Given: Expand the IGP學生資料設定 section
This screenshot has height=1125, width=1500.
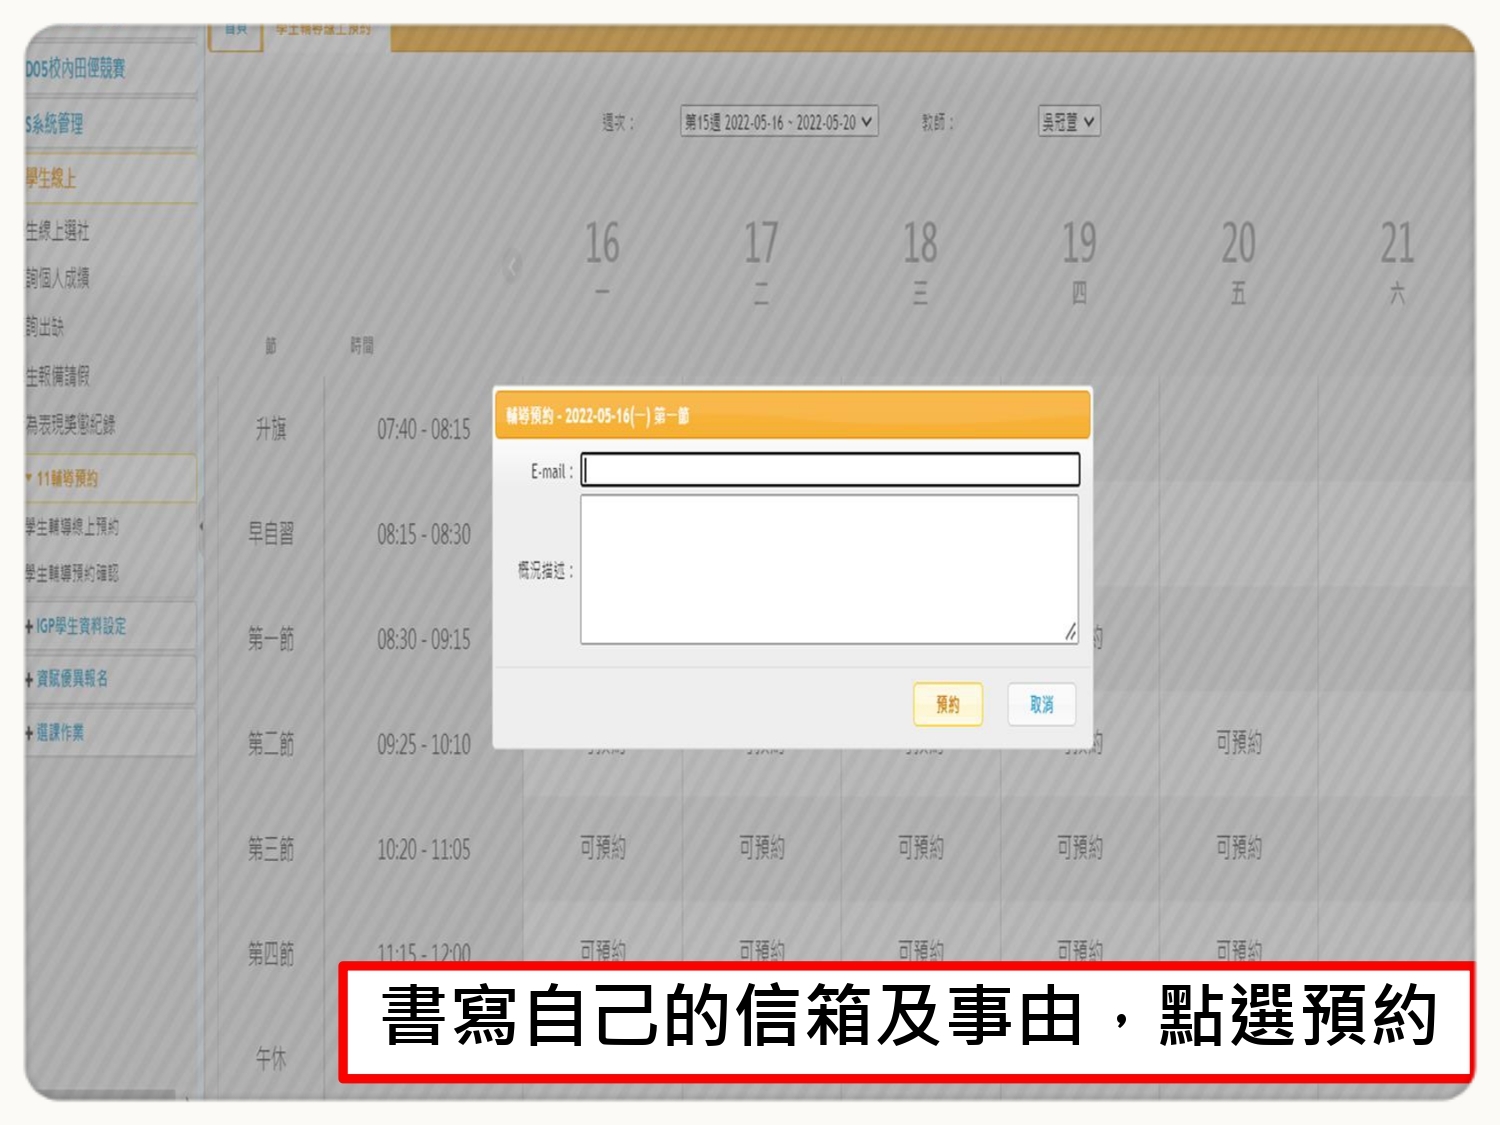Looking at the screenshot, I should 80,627.
